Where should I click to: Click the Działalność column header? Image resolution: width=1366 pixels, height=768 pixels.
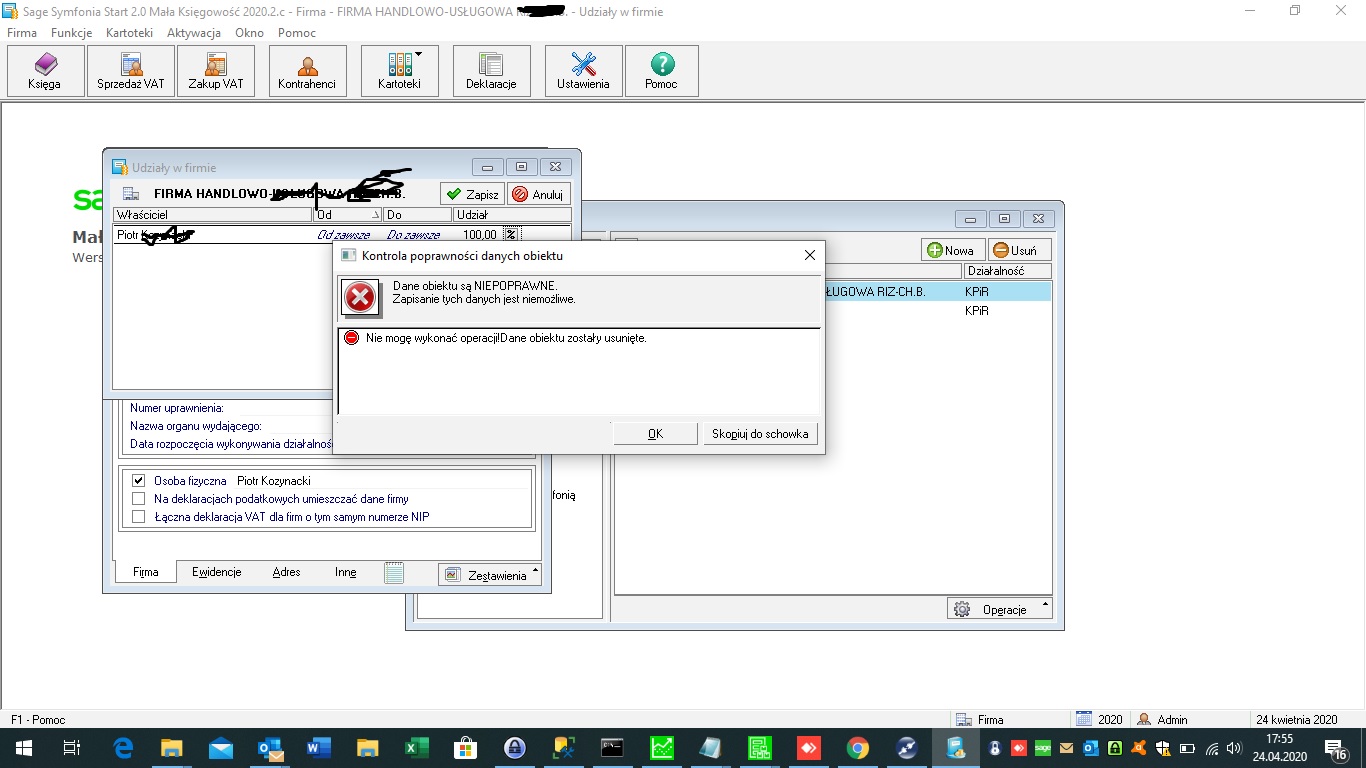click(x=1007, y=271)
